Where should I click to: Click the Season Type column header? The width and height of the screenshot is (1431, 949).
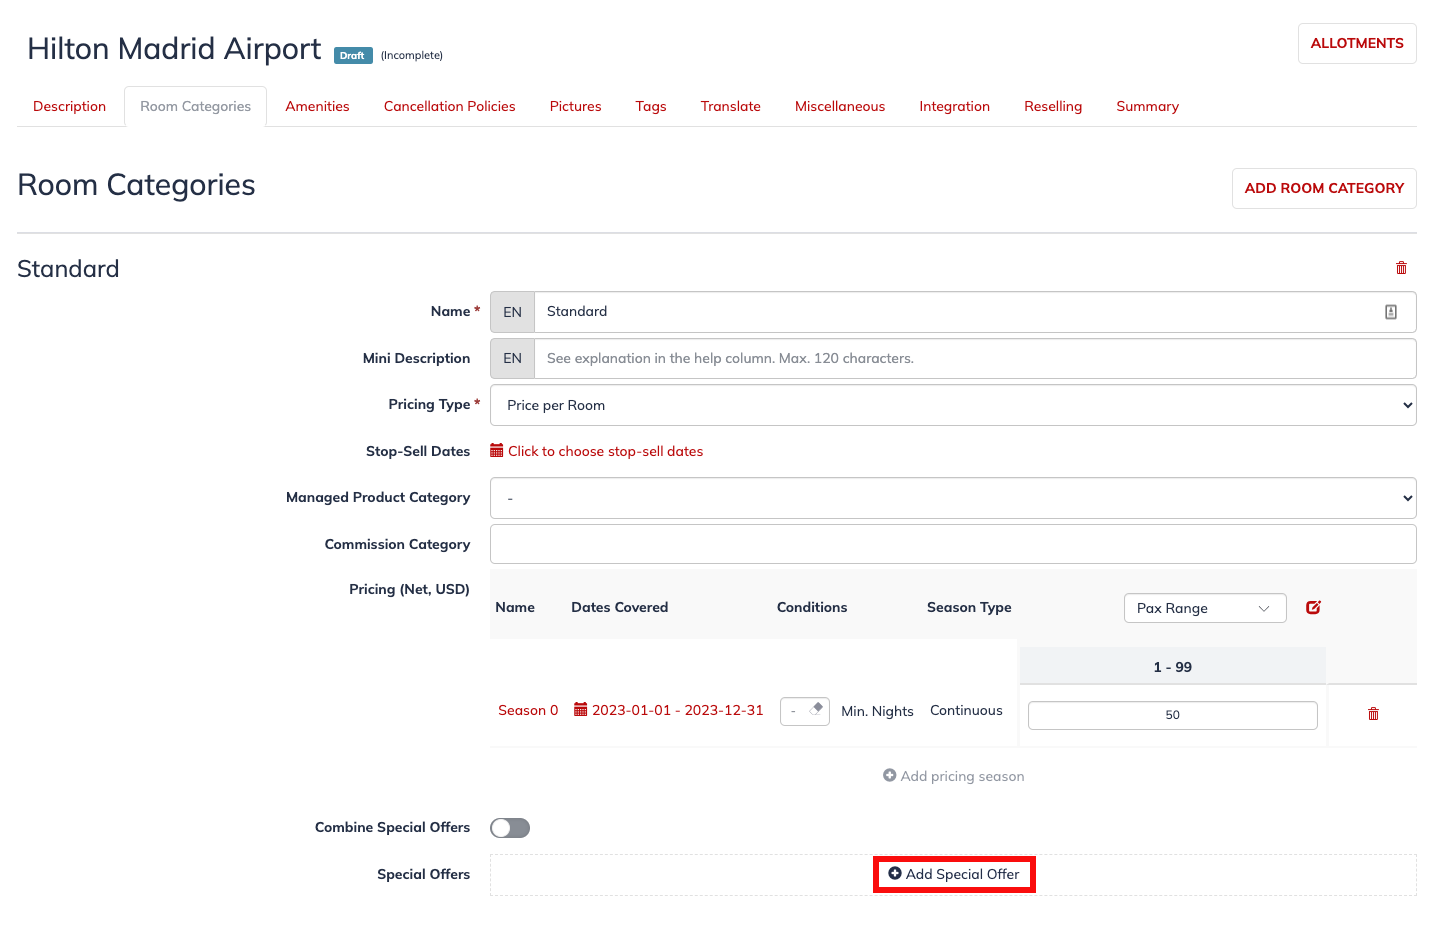point(969,607)
